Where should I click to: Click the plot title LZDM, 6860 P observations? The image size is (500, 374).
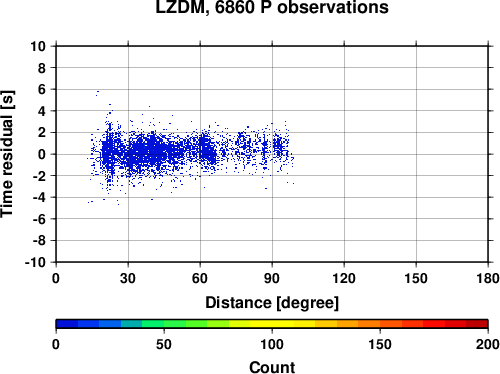272,7
